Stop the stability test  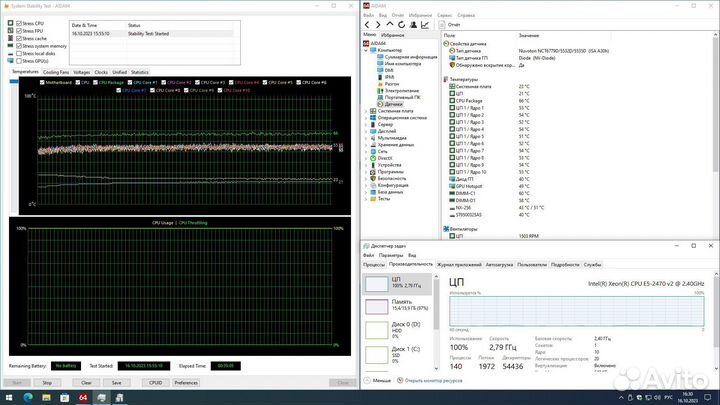[47, 382]
